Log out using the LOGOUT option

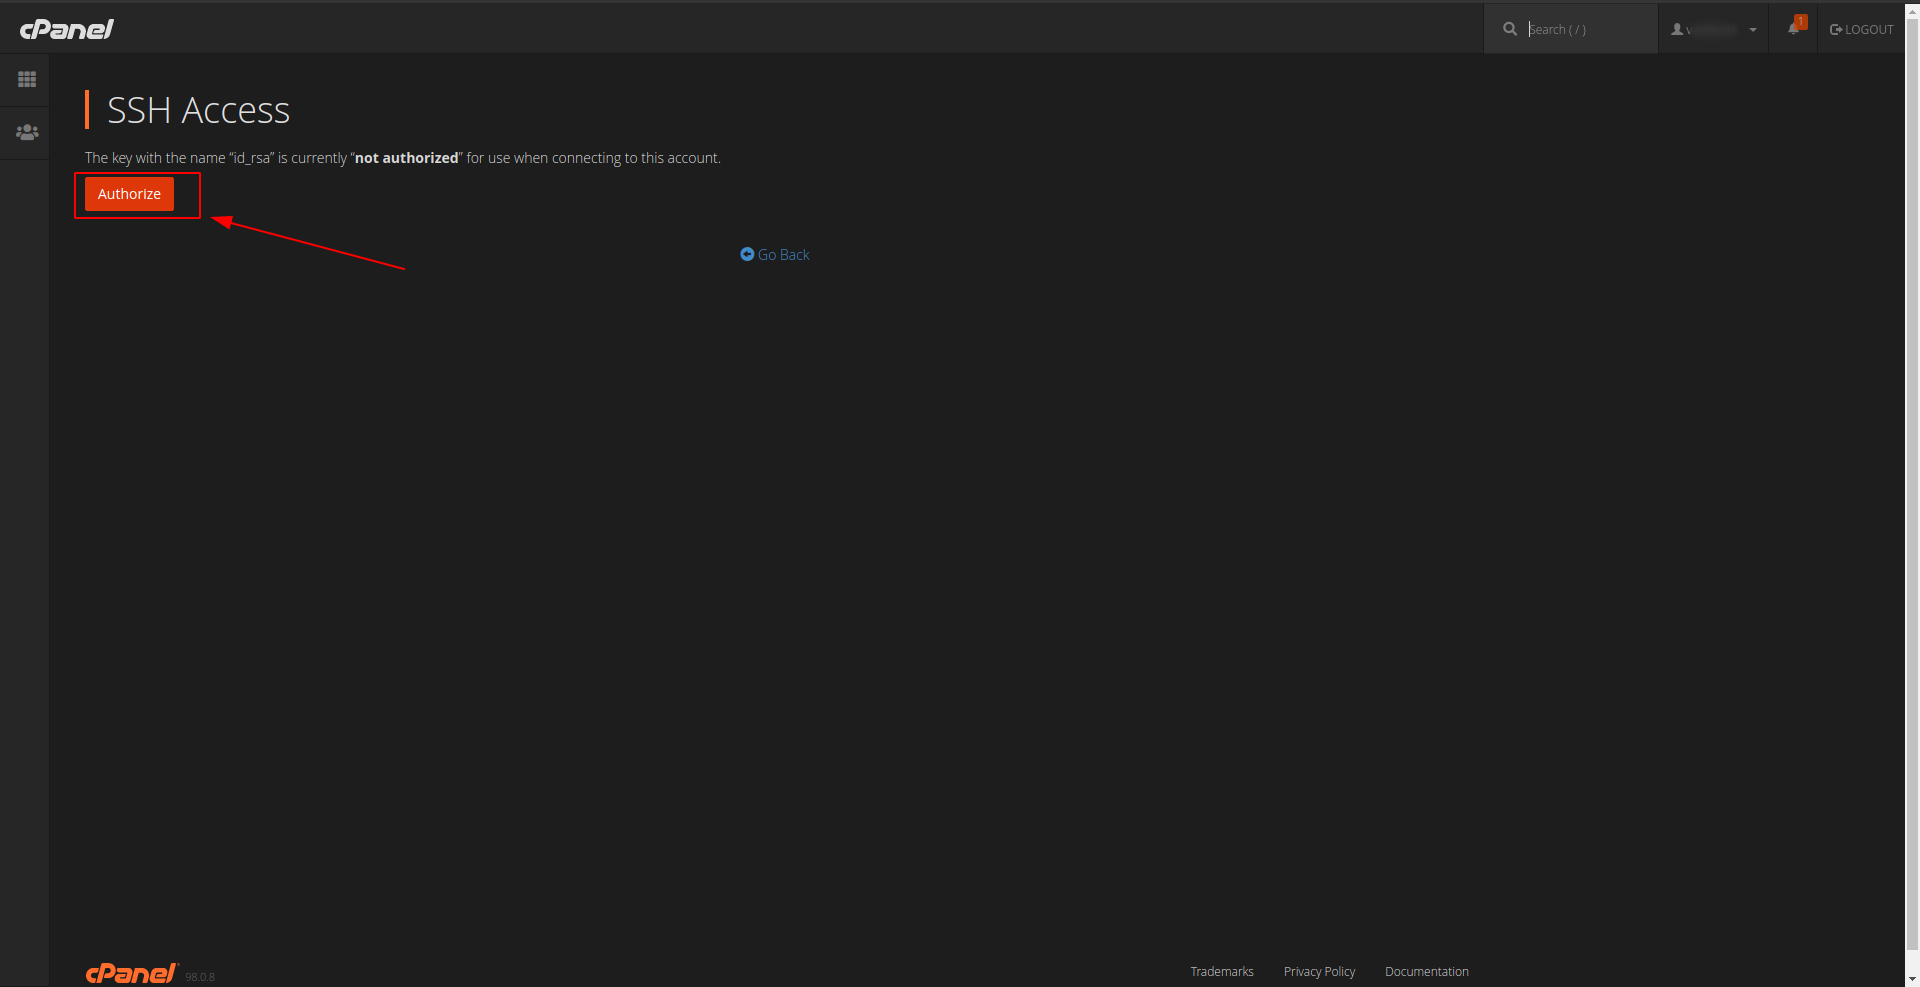tap(1862, 29)
